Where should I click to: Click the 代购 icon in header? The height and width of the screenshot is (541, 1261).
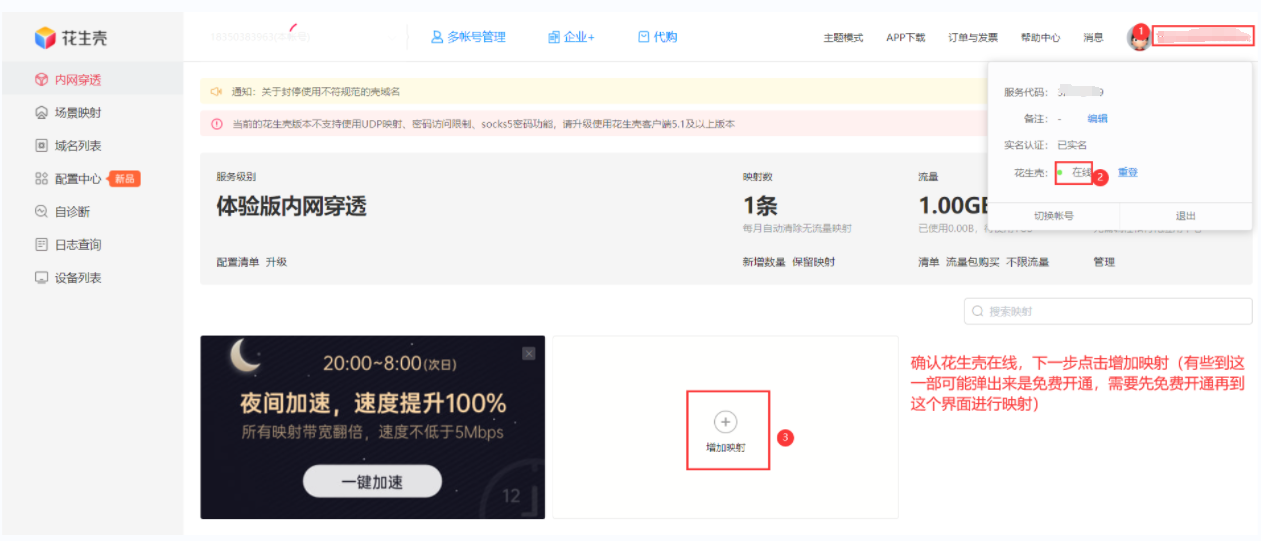pos(644,37)
